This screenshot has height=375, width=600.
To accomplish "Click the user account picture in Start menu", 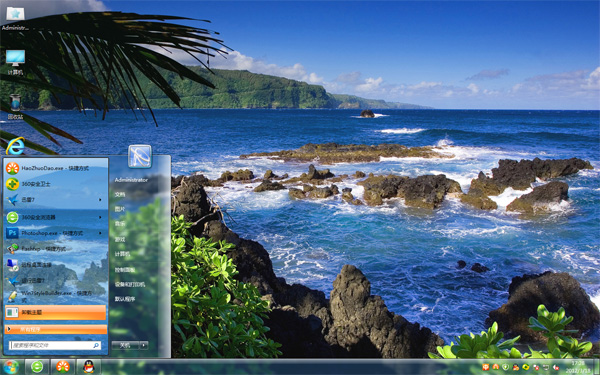I will point(140,157).
